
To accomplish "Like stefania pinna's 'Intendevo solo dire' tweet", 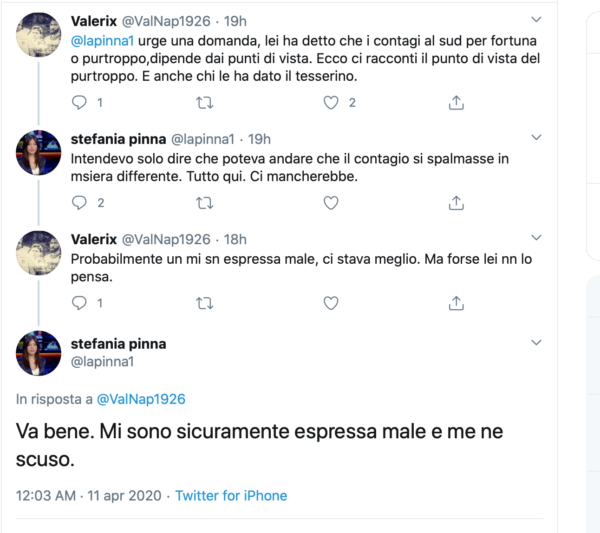I will [x=331, y=203].
